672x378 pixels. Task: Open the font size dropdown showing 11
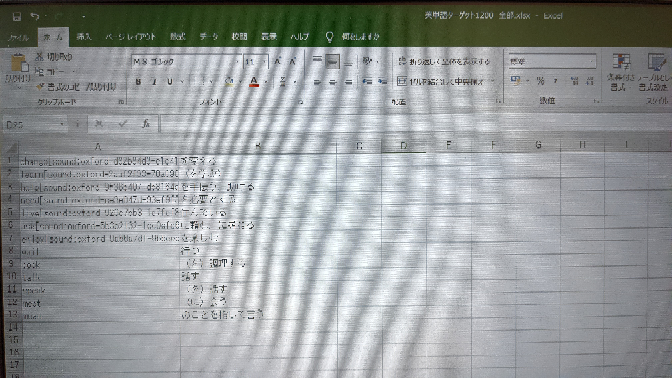pos(264,62)
